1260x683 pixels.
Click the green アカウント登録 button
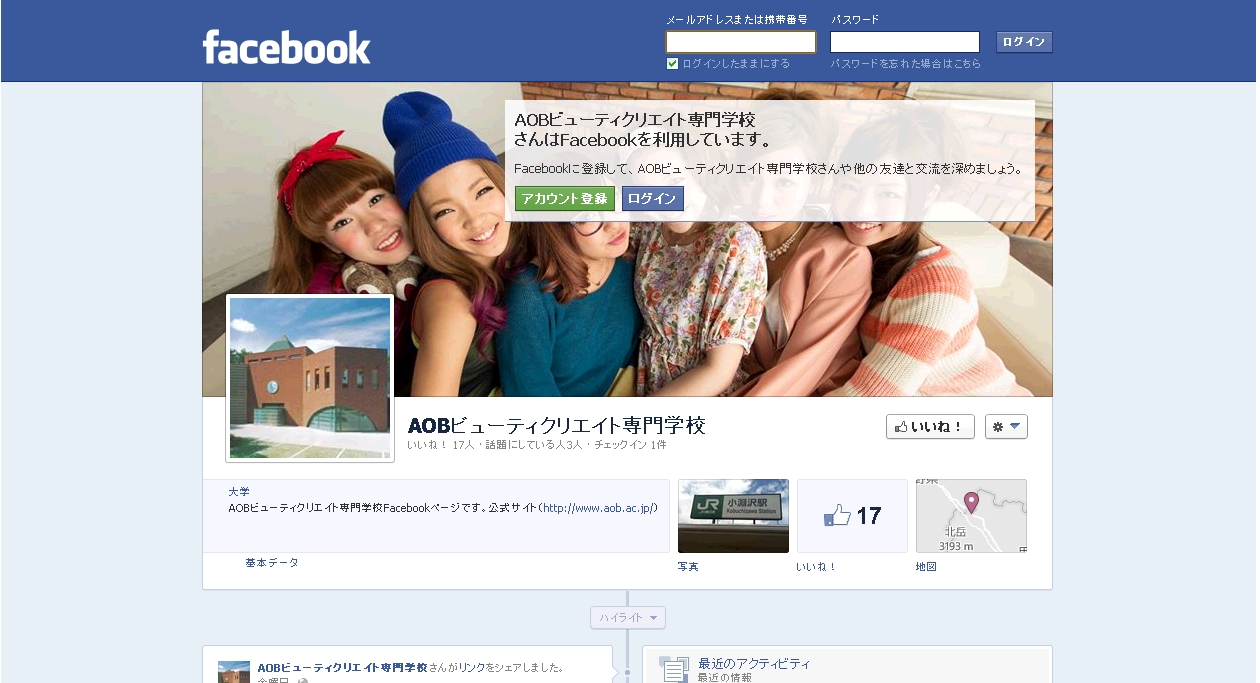[x=565, y=199]
